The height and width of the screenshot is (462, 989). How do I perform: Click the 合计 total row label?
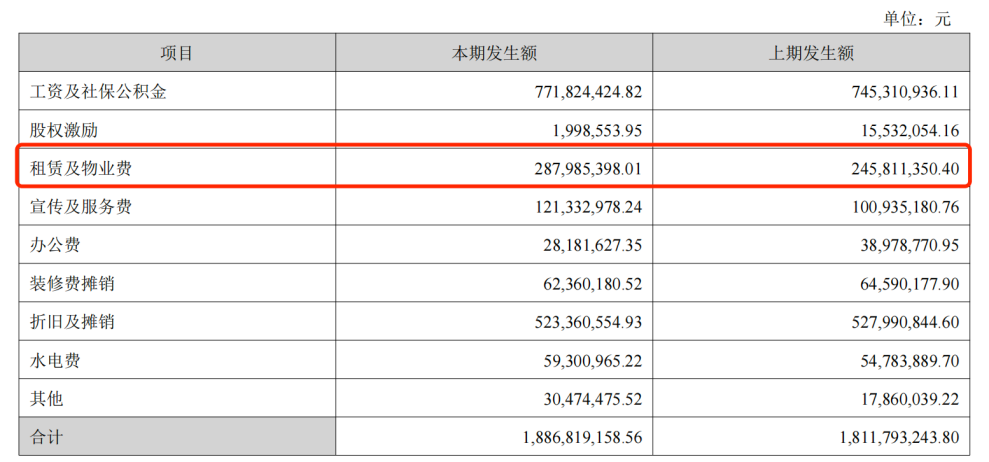pos(47,437)
